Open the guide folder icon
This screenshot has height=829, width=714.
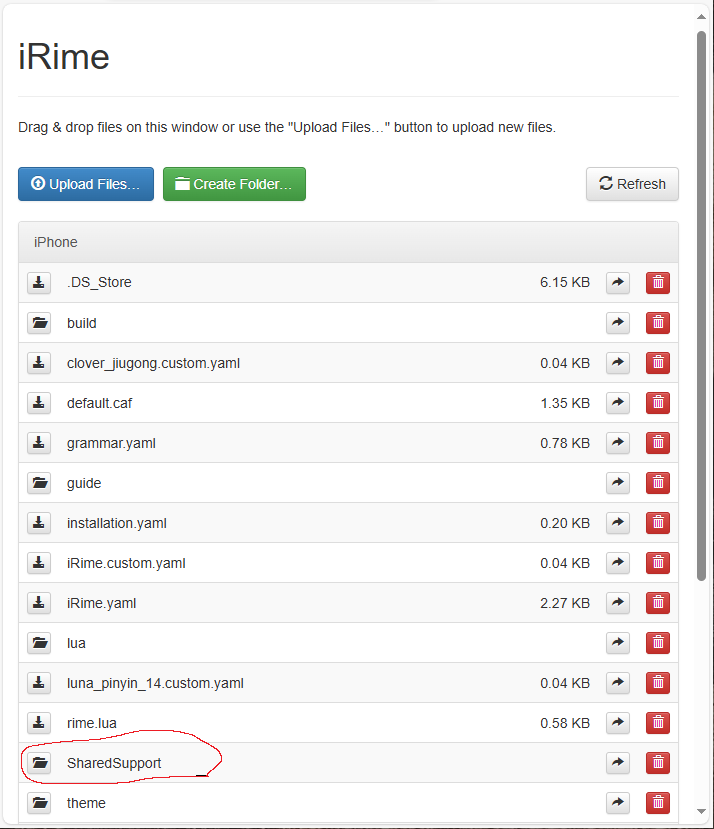(39, 483)
